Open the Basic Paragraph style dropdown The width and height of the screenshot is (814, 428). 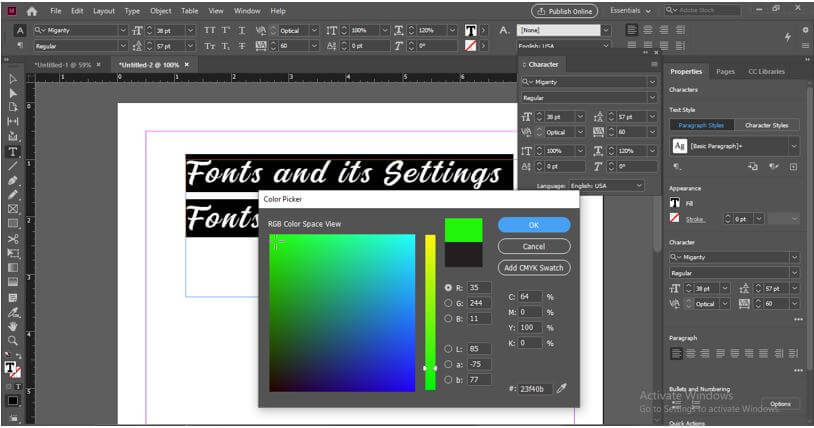pos(794,146)
